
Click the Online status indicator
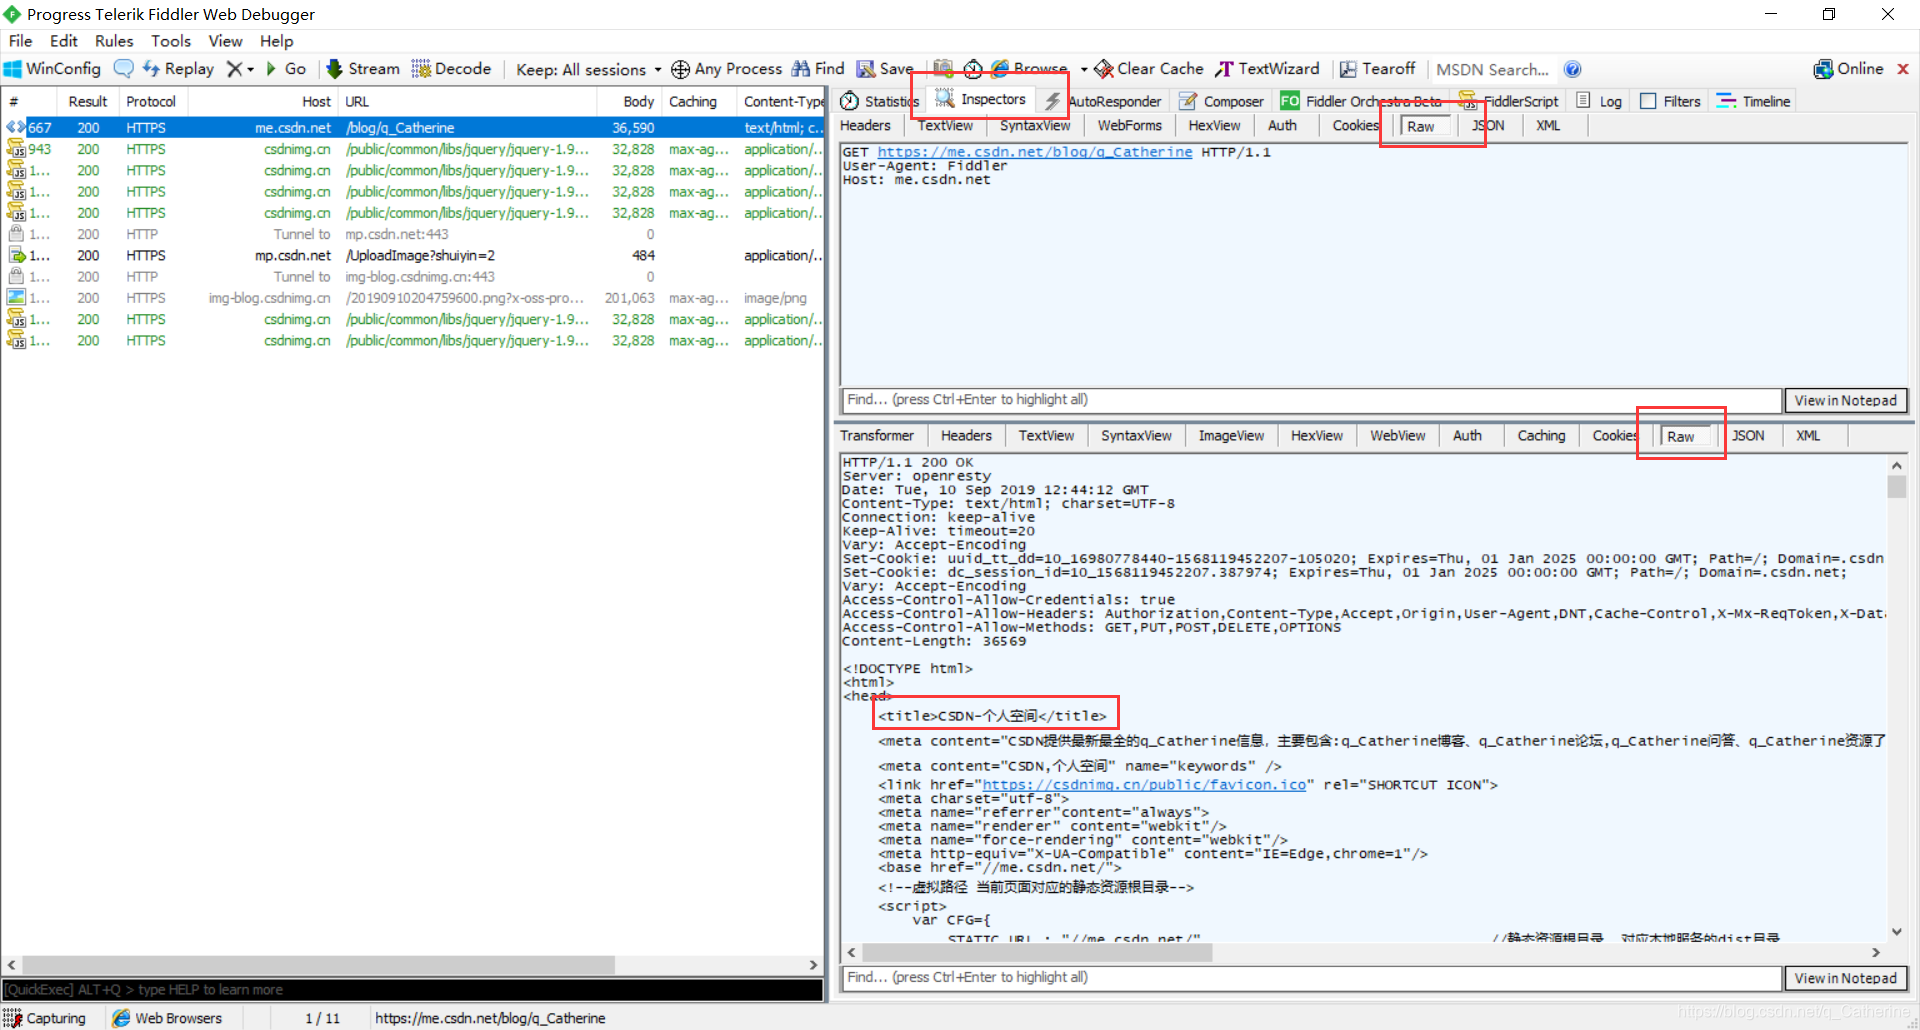pos(1848,69)
